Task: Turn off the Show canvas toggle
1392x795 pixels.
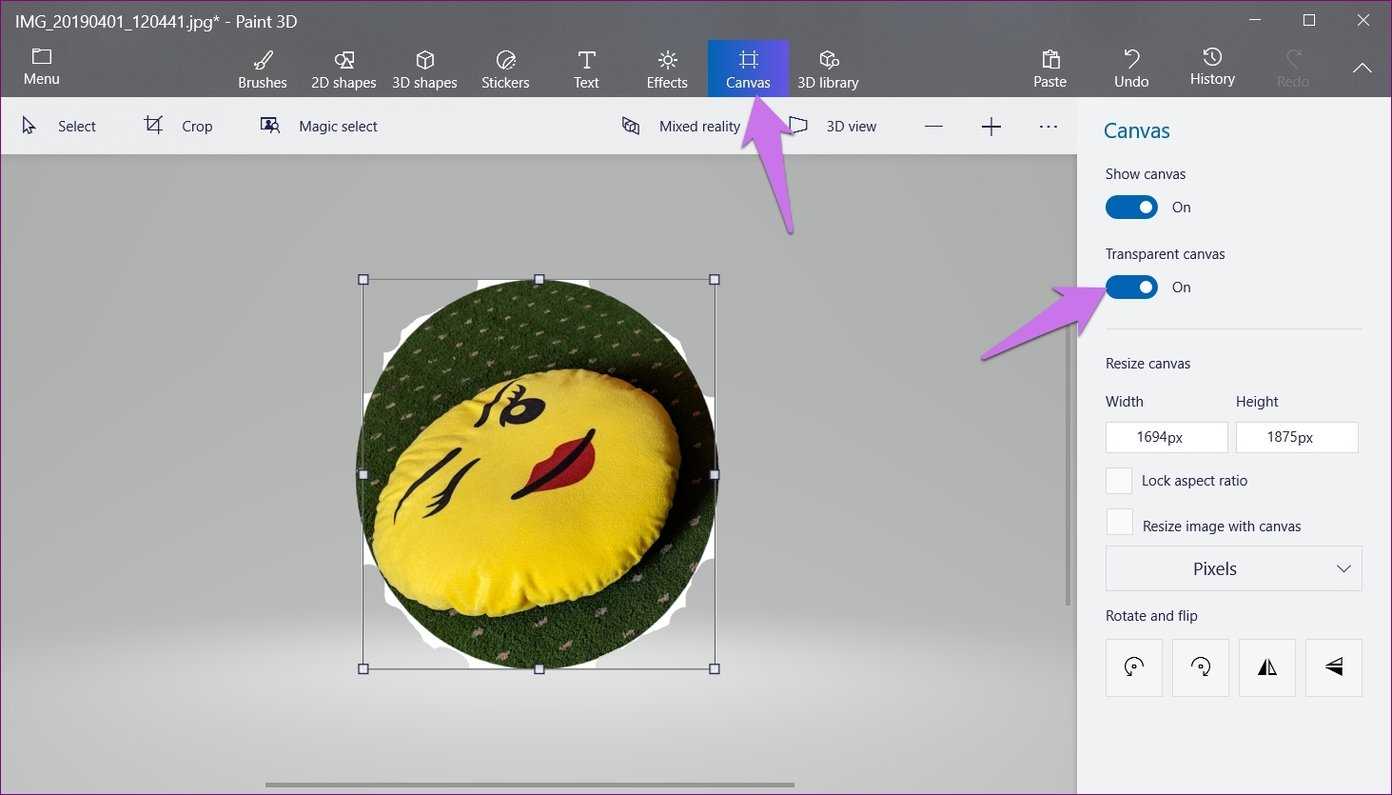Action: (1131, 207)
